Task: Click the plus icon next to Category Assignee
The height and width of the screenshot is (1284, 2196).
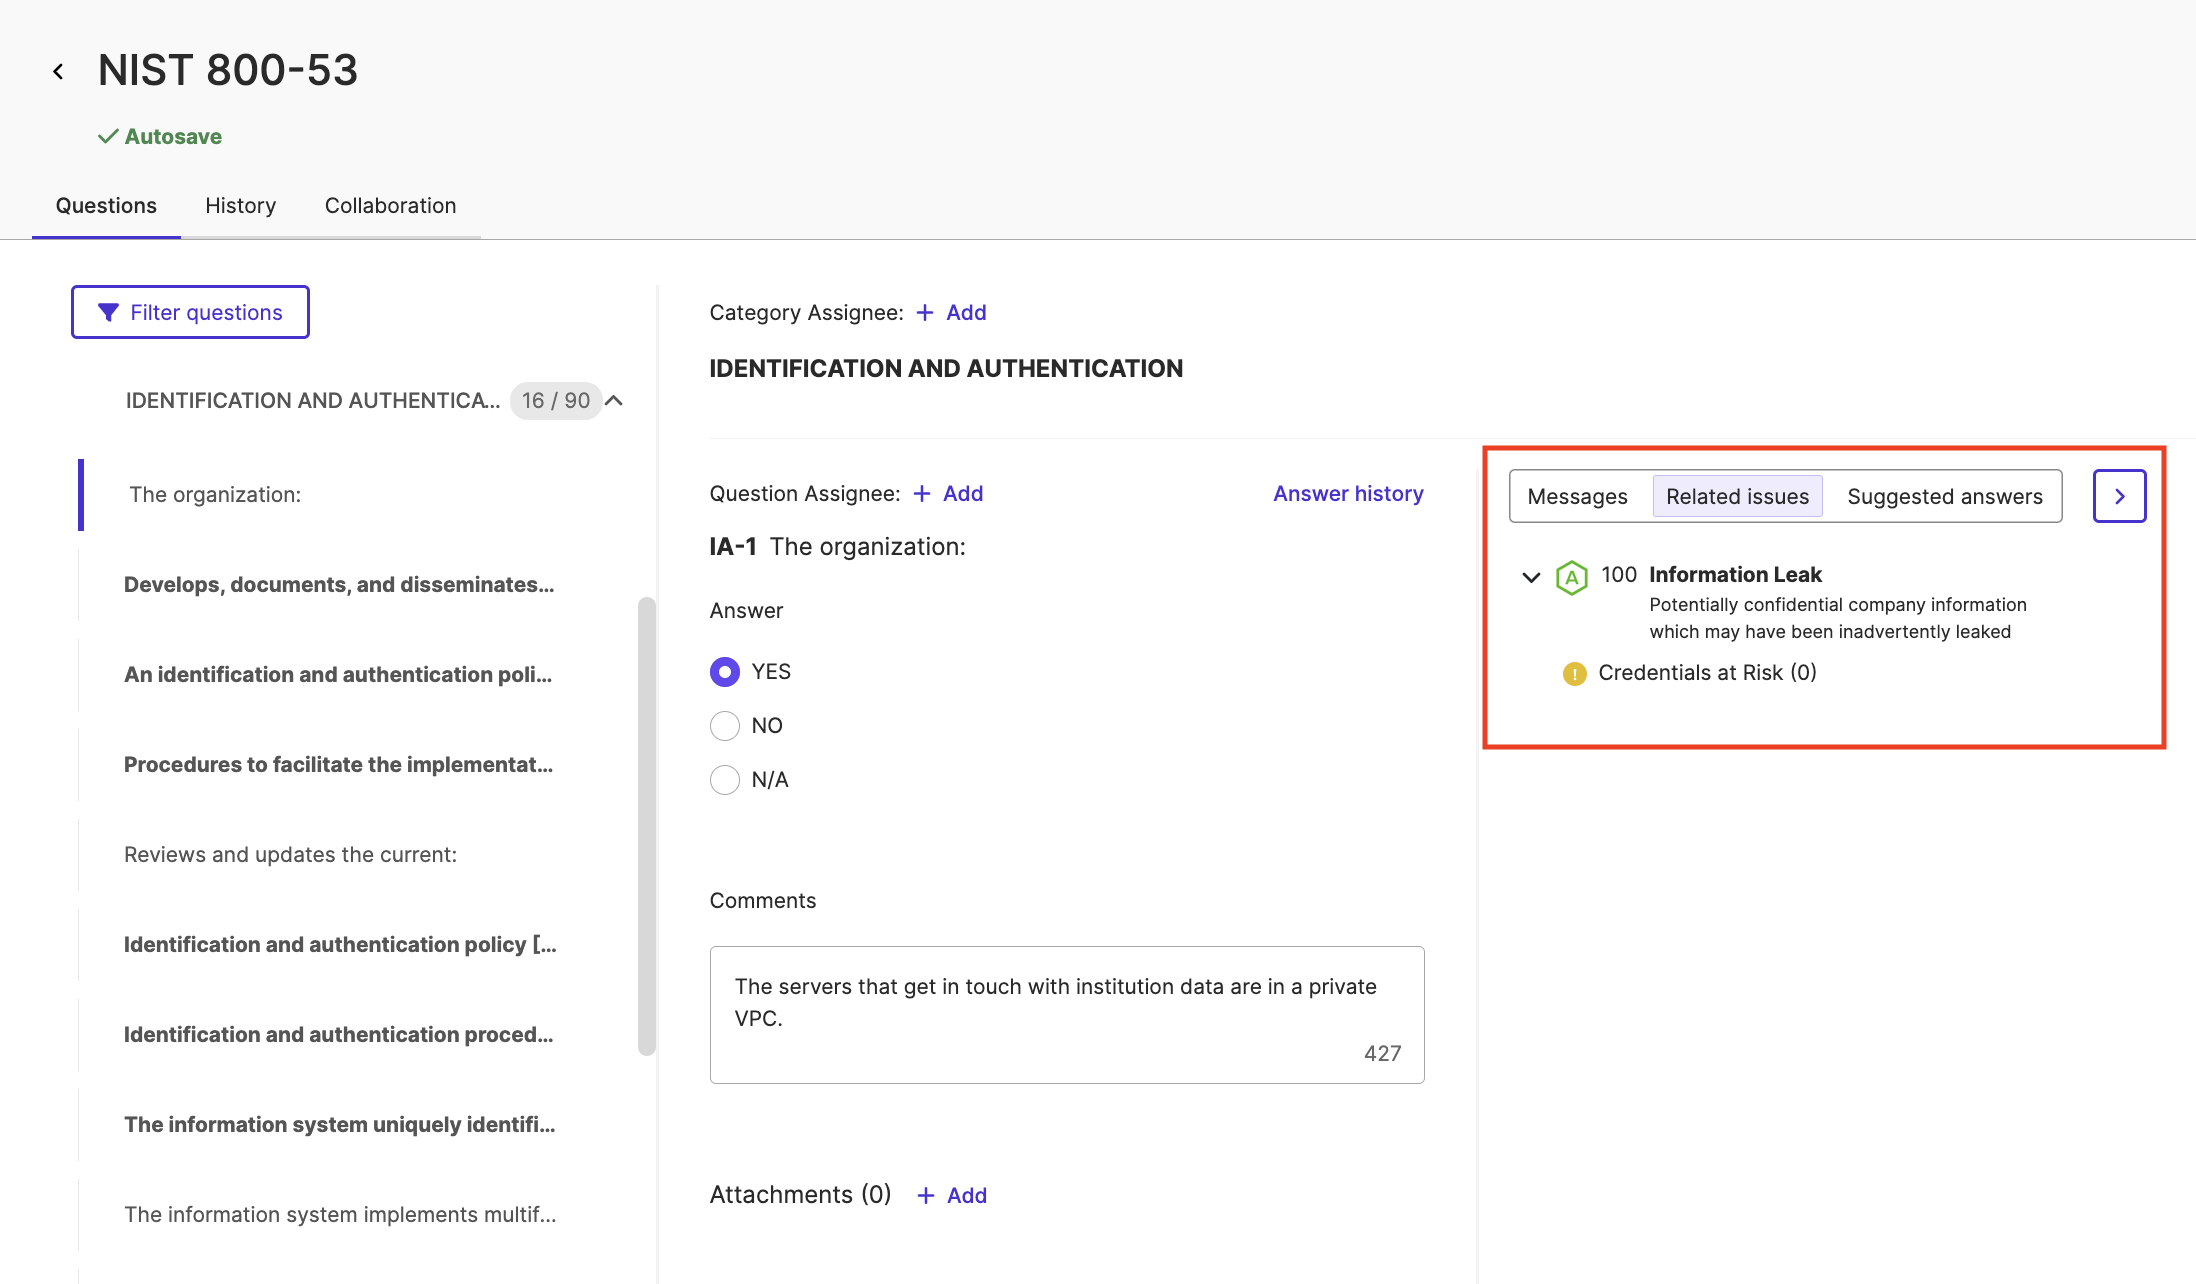Action: coord(925,313)
